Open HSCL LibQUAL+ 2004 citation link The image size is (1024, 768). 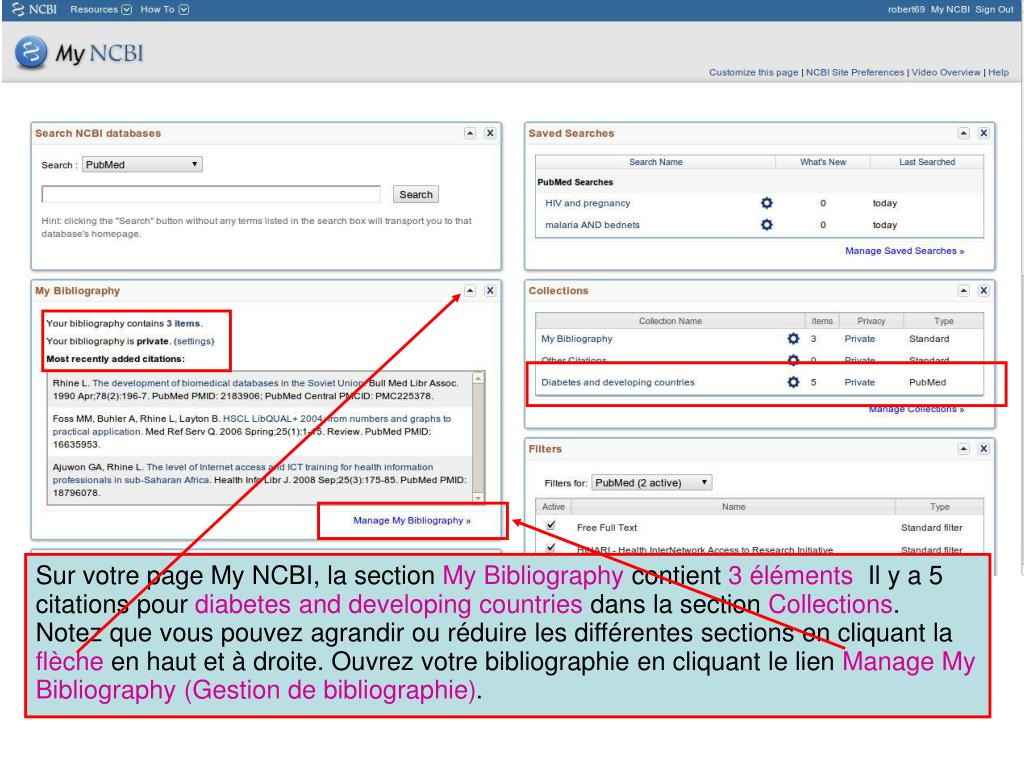tap(252, 424)
